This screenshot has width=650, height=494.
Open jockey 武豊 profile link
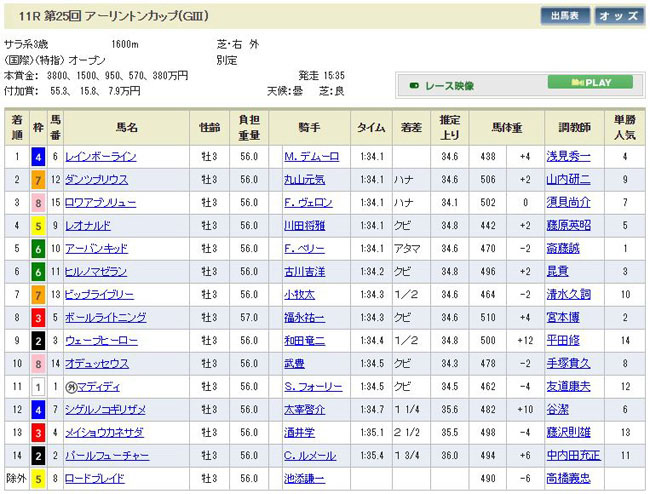(295, 363)
